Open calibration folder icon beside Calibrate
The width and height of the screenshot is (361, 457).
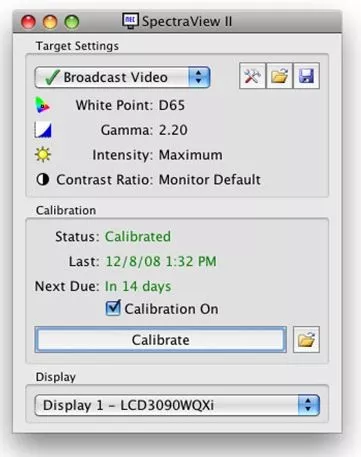[306, 340]
